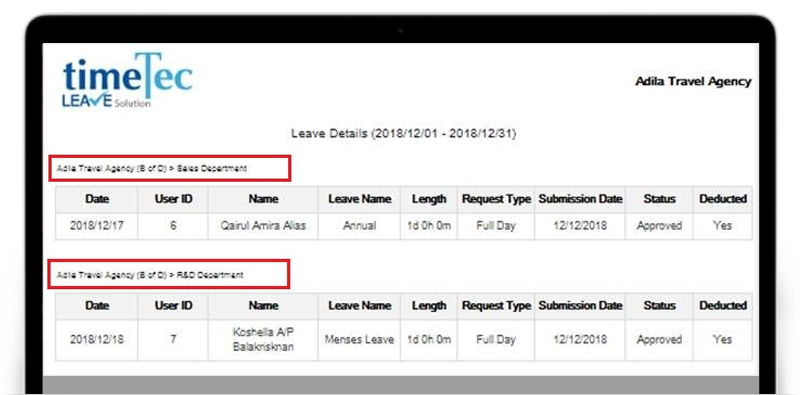Click the Date column header in the R&D Department table
Screen dimensions: 800x395
(97, 306)
